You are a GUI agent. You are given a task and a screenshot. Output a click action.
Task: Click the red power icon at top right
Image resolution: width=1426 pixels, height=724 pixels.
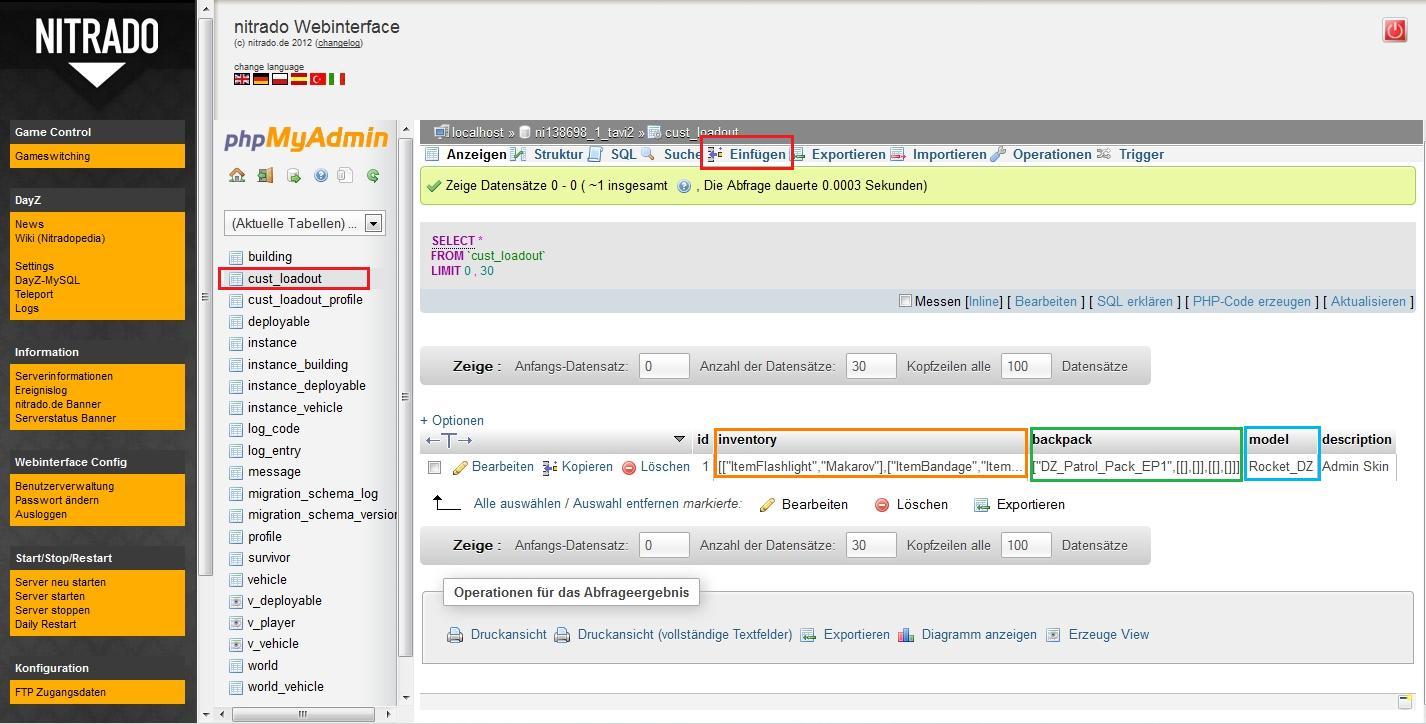pos(1394,30)
